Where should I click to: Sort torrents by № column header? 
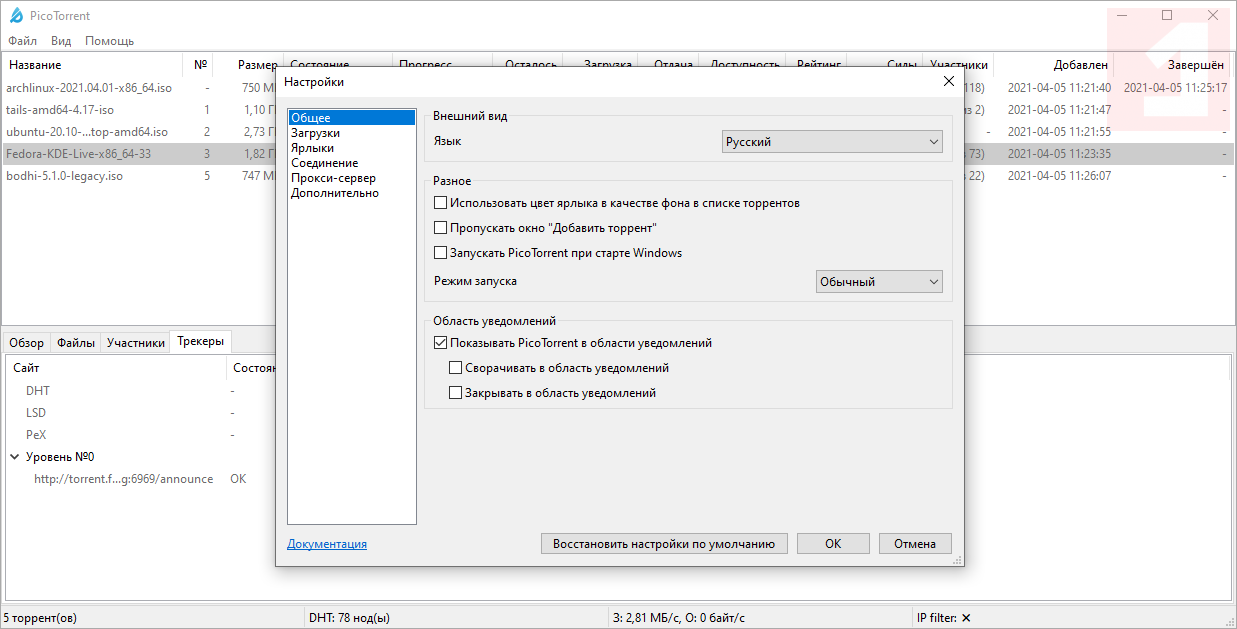tap(199, 65)
